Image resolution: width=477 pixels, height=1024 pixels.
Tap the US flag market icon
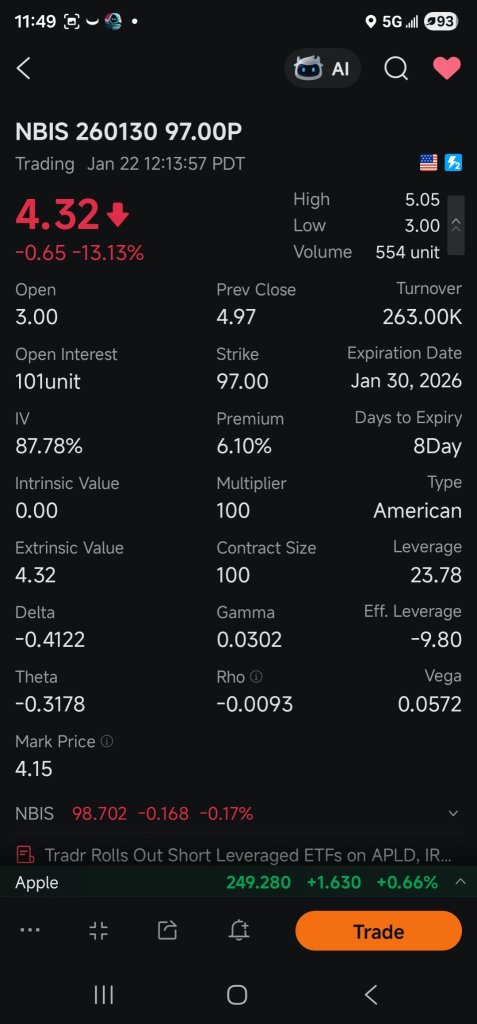[x=429, y=163]
